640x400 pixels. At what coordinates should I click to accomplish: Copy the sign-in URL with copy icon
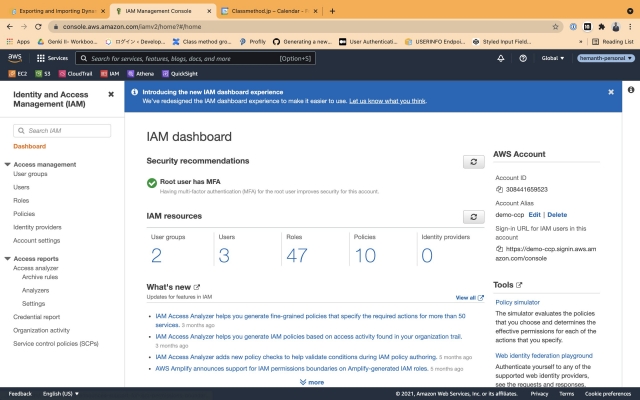click(499, 249)
